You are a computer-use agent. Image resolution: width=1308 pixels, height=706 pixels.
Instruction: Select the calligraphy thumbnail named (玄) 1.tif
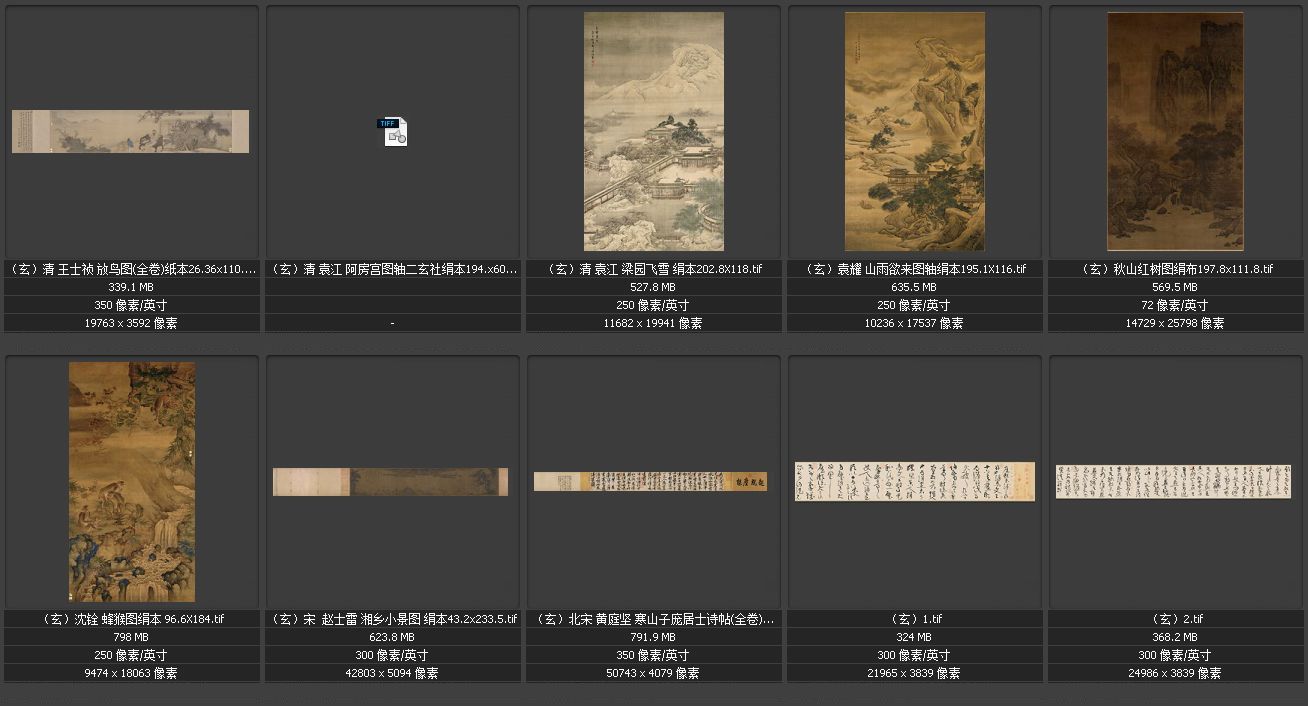pyautogui.click(x=914, y=481)
